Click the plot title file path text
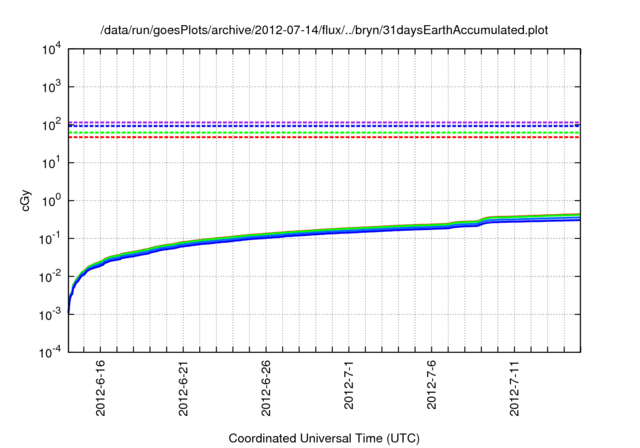 click(x=325, y=31)
